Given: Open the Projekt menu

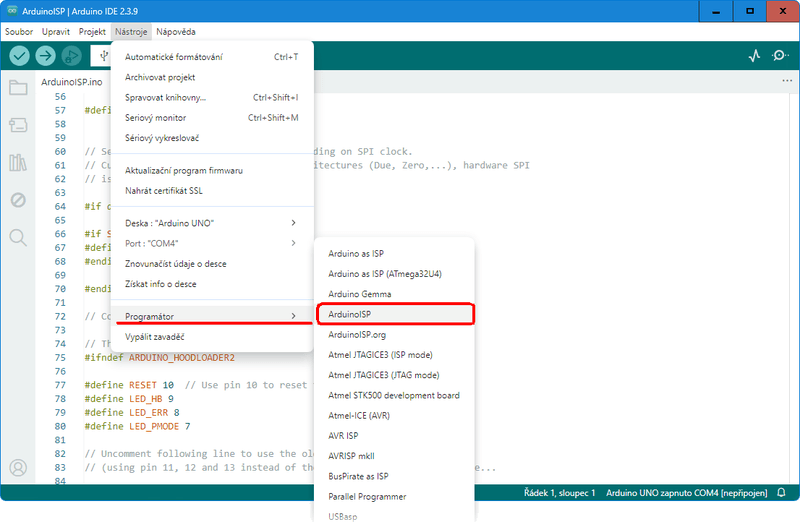Looking at the screenshot, I should [x=92, y=32].
